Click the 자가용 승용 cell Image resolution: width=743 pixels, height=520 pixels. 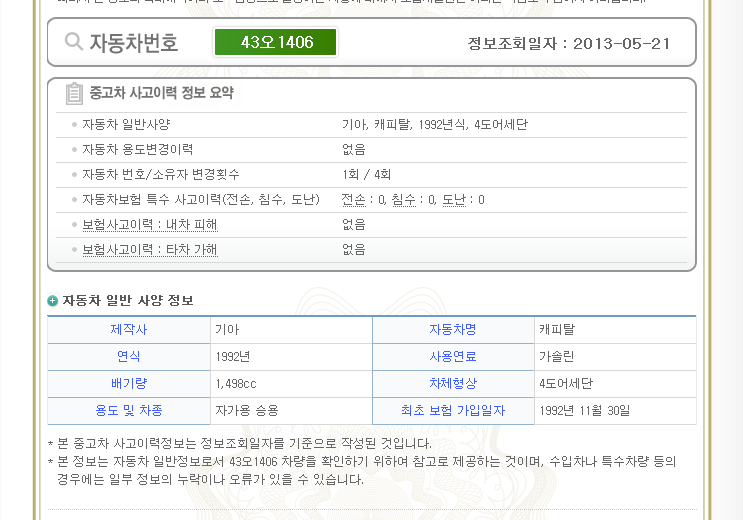click(x=291, y=411)
